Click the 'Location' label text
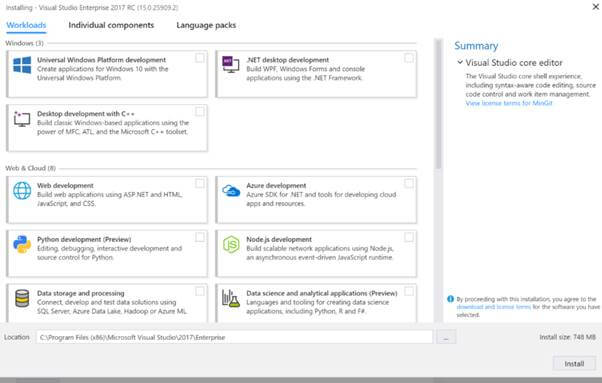602x383 pixels. (x=17, y=337)
